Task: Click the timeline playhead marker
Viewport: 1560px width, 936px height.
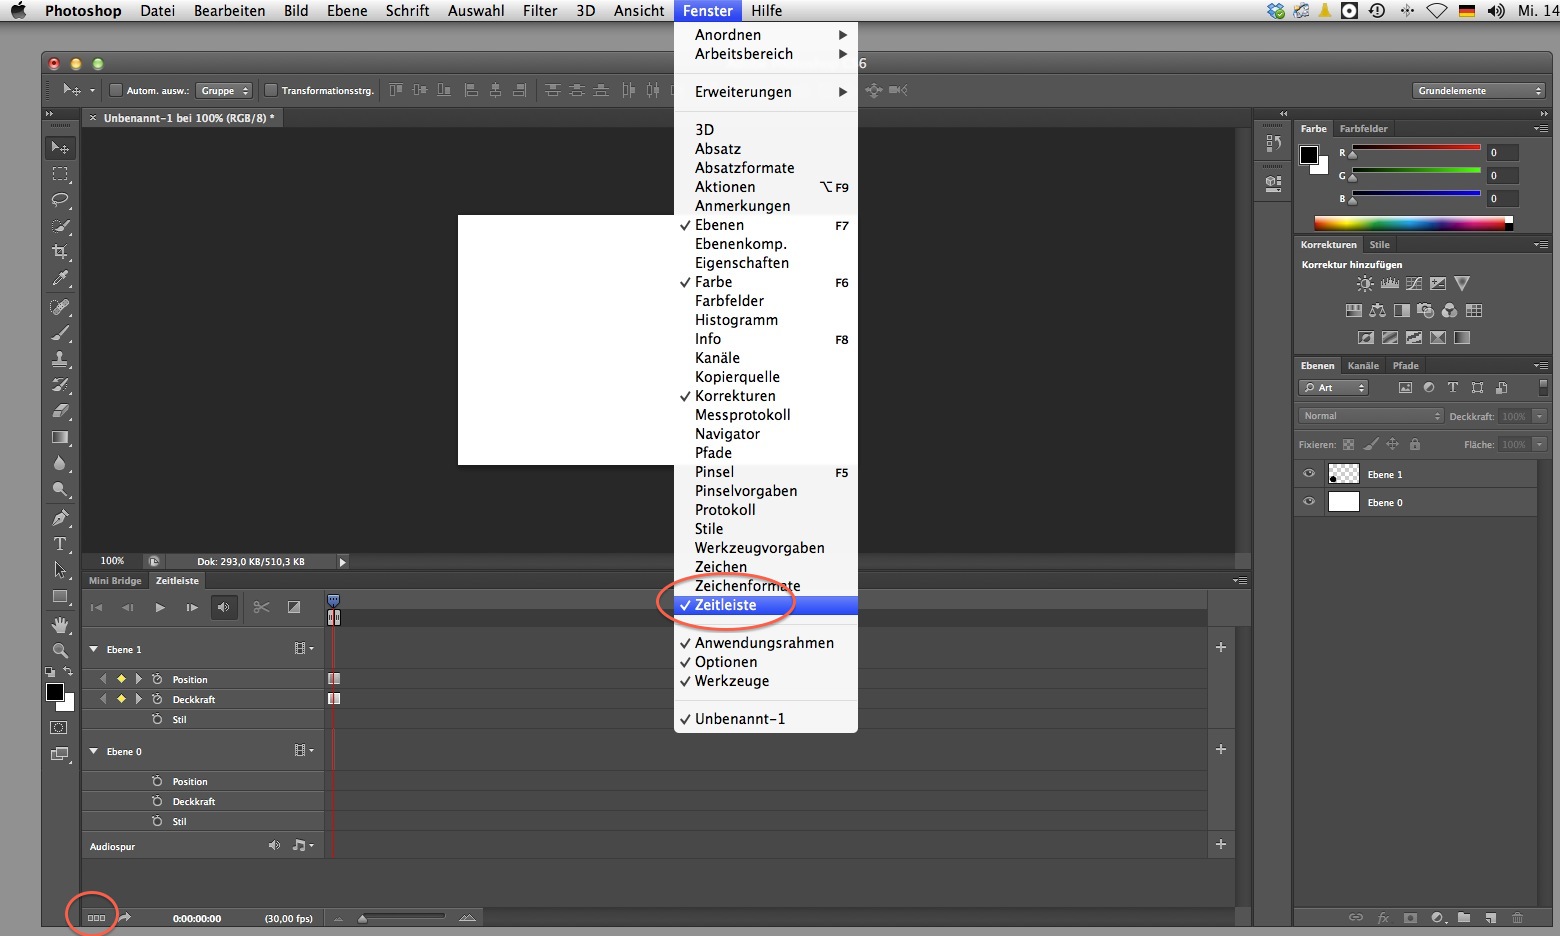Action: coord(333,601)
